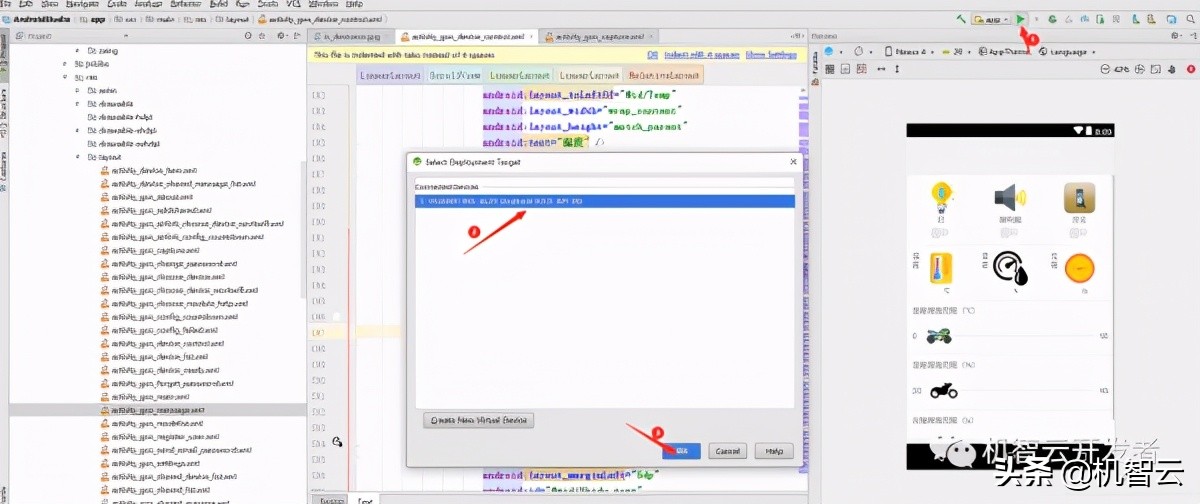
Task: Click the first purple layout tag chip
Action: (x=392, y=75)
